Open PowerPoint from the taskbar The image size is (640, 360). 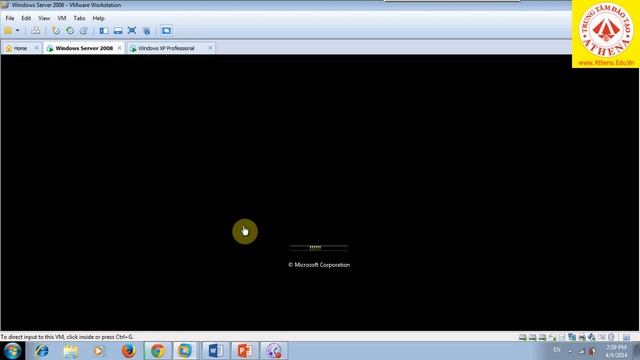pos(244,351)
